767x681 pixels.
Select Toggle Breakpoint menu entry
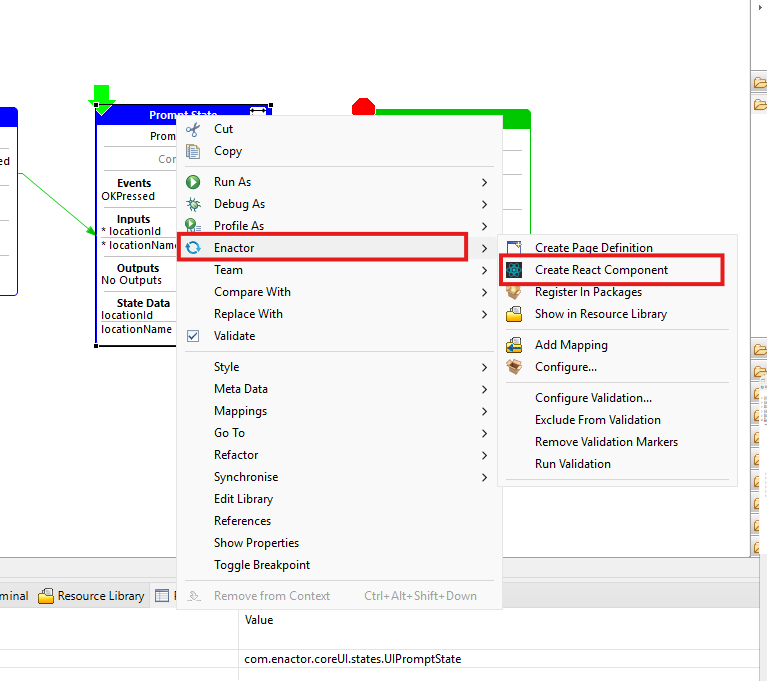[262, 565]
